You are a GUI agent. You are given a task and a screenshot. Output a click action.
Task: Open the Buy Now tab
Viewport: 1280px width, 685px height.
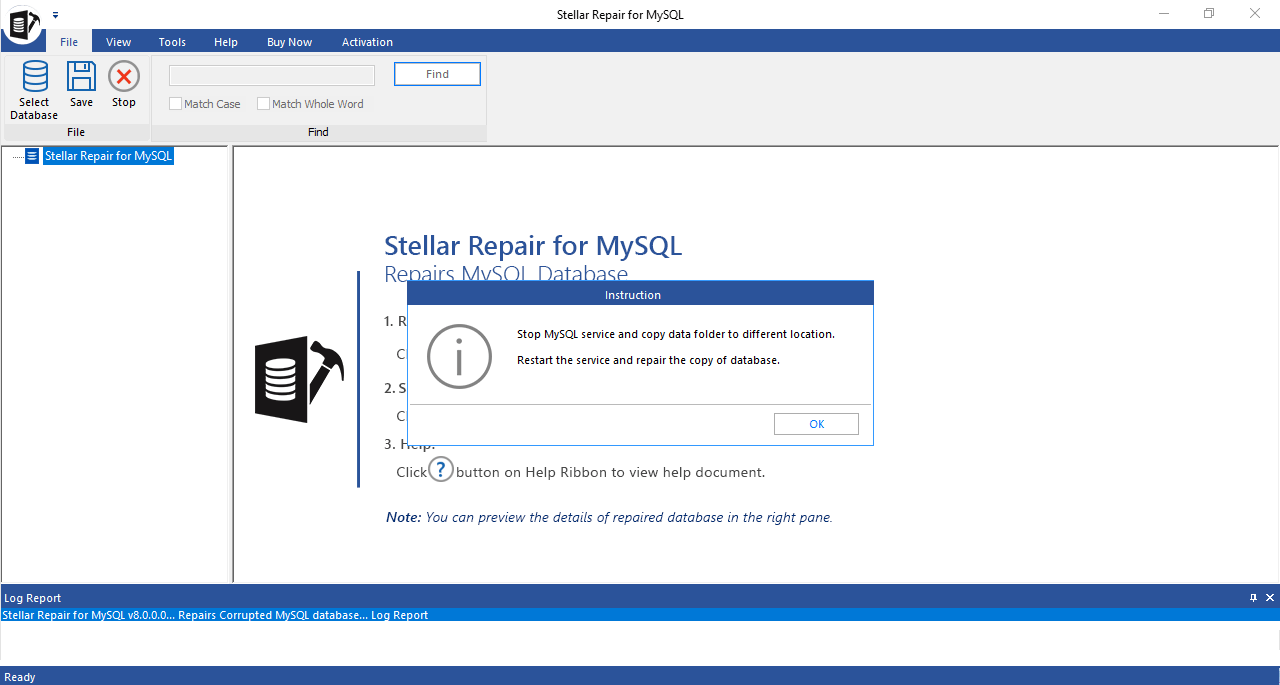[289, 42]
